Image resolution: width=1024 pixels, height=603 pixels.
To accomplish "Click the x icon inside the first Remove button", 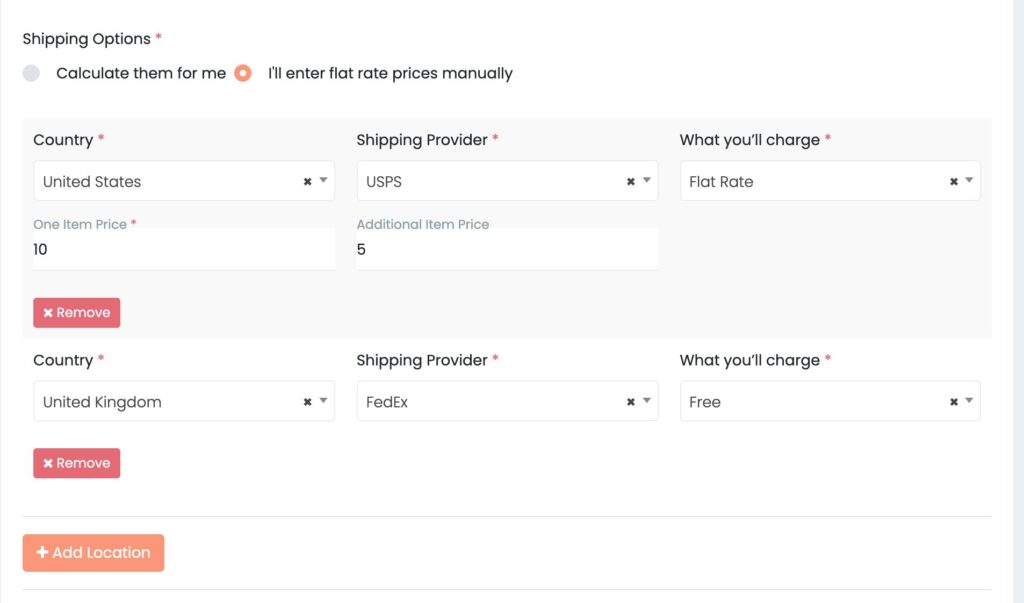I will click(x=48, y=312).
